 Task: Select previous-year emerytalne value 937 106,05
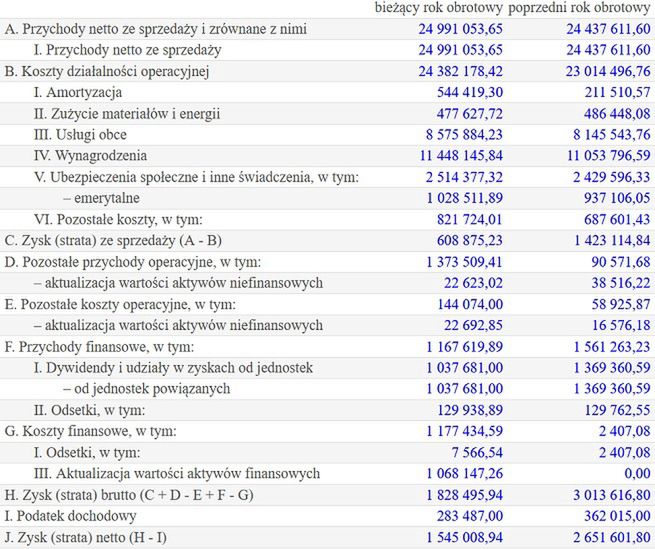click(617, 198)
